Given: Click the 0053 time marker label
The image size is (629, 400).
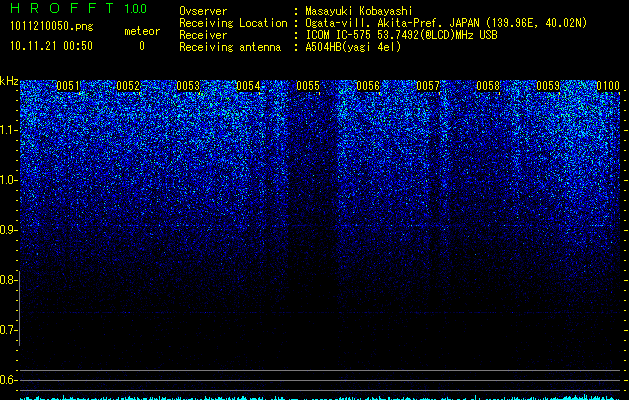Looking at the screenshot, I should coord(188,86).
